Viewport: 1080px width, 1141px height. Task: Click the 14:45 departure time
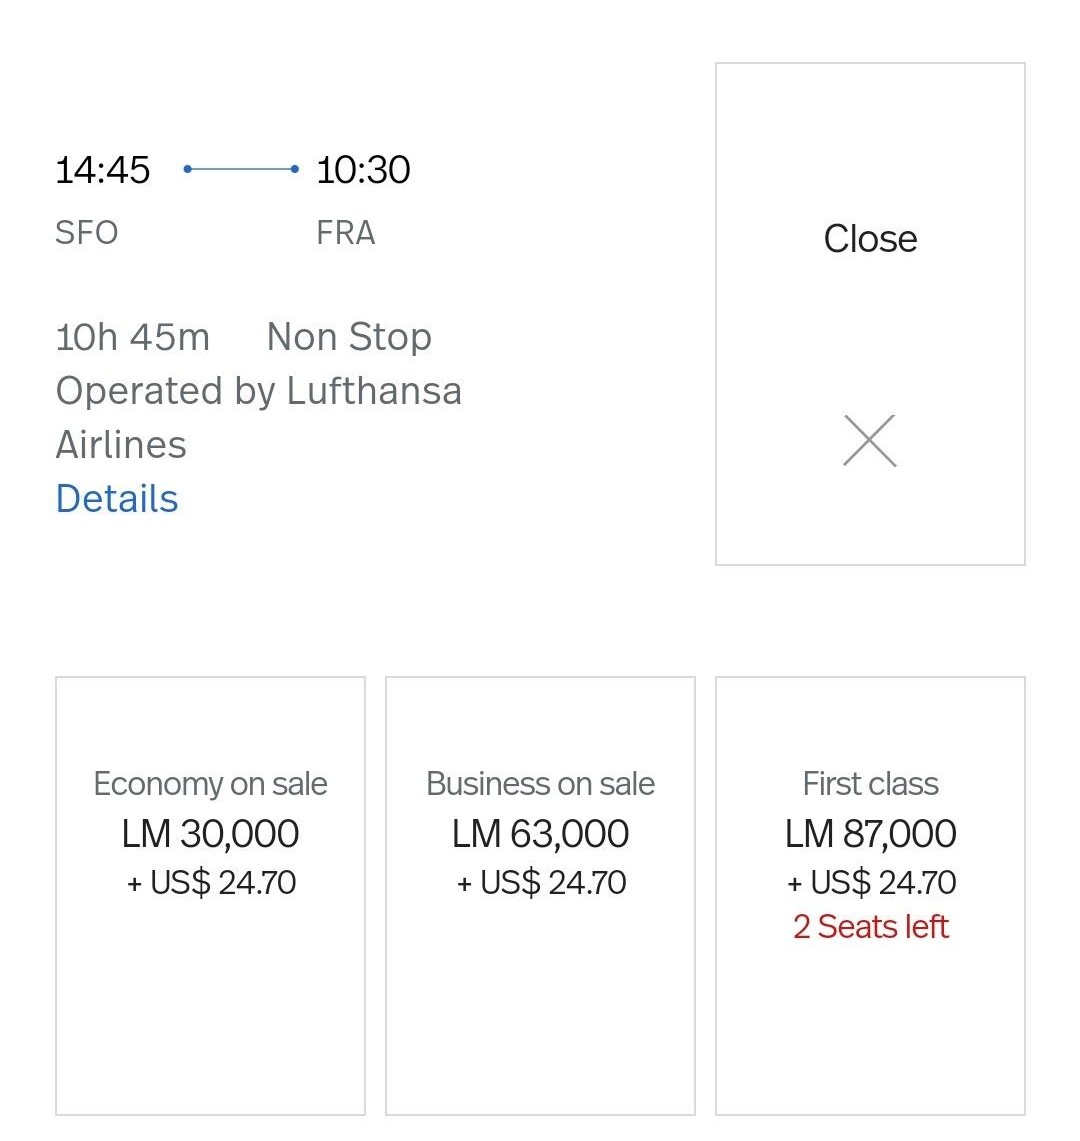point(102,170)
